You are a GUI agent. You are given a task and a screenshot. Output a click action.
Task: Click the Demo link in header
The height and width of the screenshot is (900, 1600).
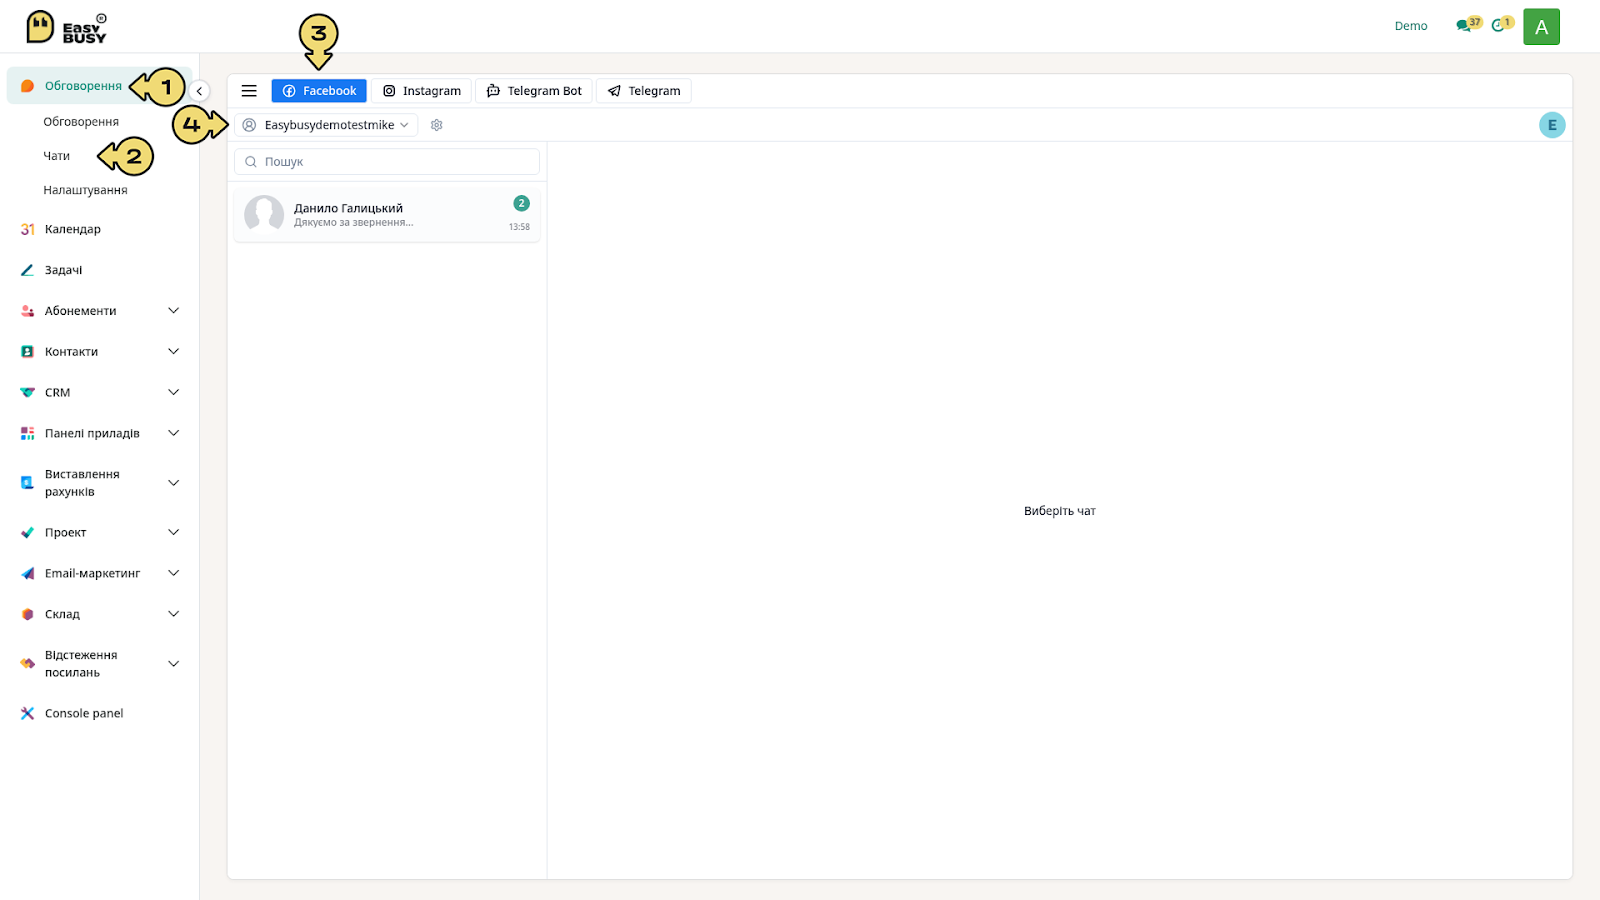(1411, 26)
